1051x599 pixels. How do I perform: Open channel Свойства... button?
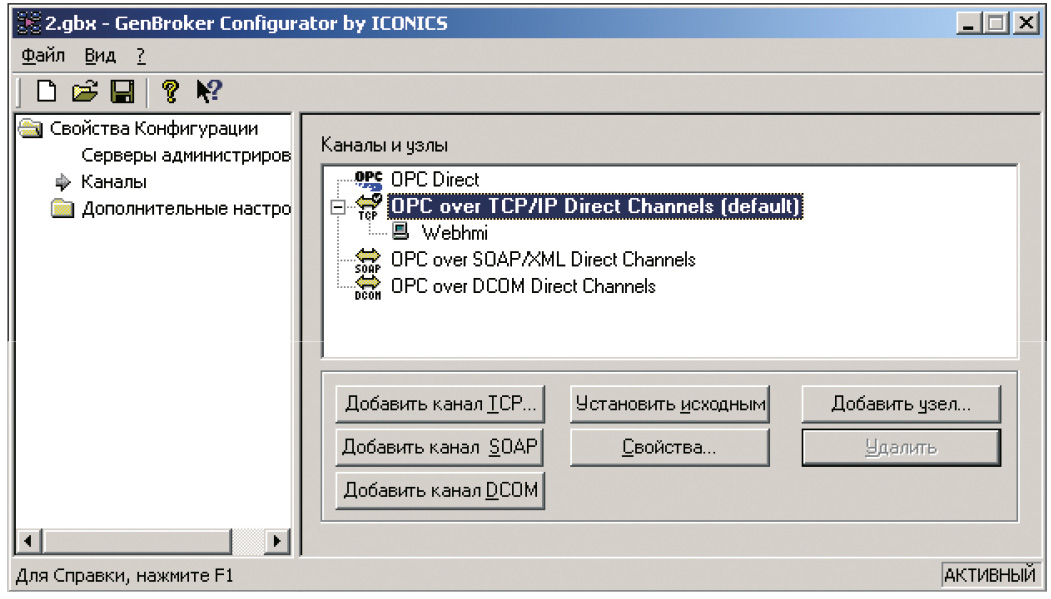[x=670, y=447]
